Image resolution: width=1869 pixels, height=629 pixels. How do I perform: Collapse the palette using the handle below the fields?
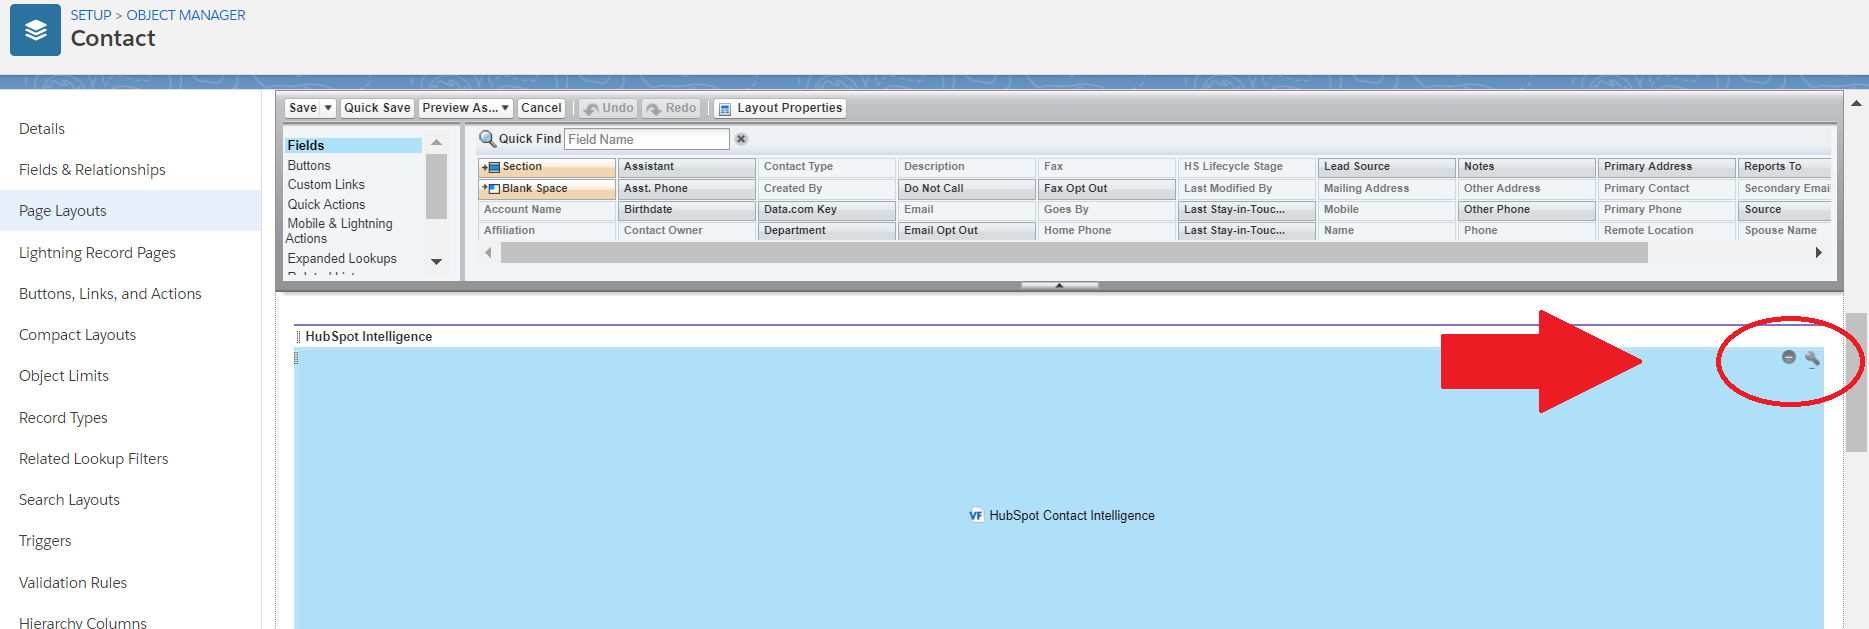click(x=1059, y=286)
